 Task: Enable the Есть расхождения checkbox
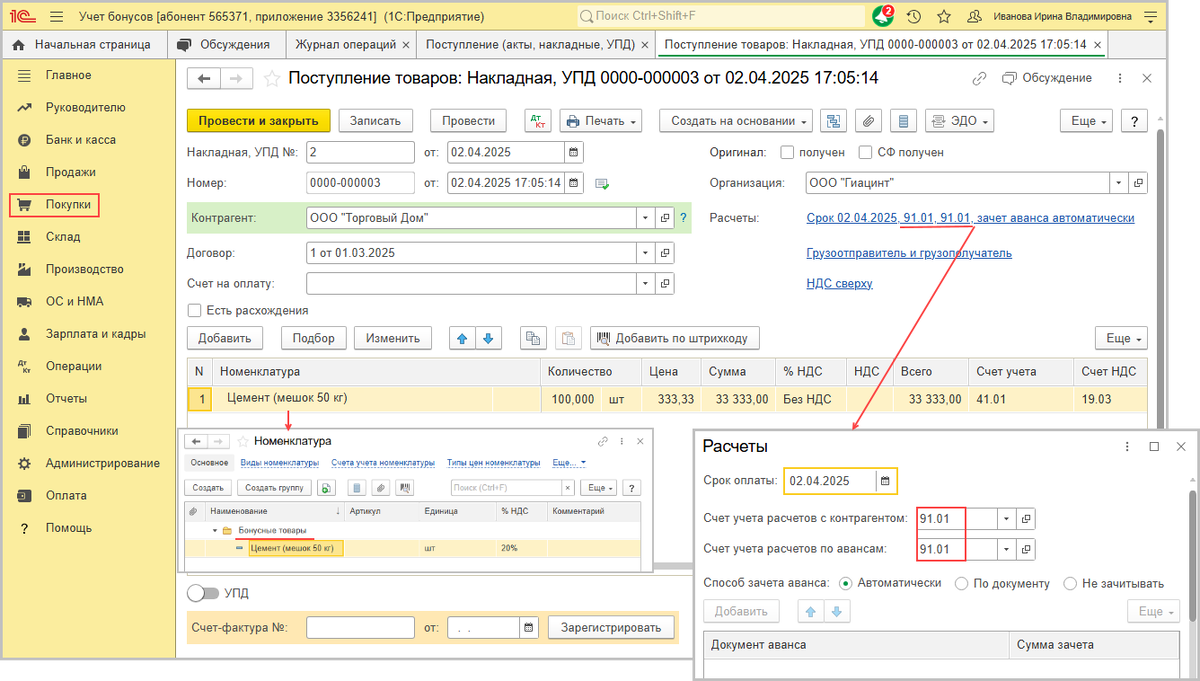[x=194, y=310]
